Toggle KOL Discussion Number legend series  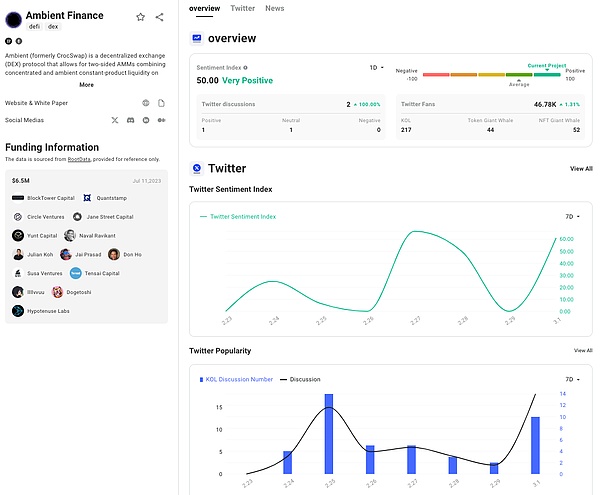click(x=234, y=380)
